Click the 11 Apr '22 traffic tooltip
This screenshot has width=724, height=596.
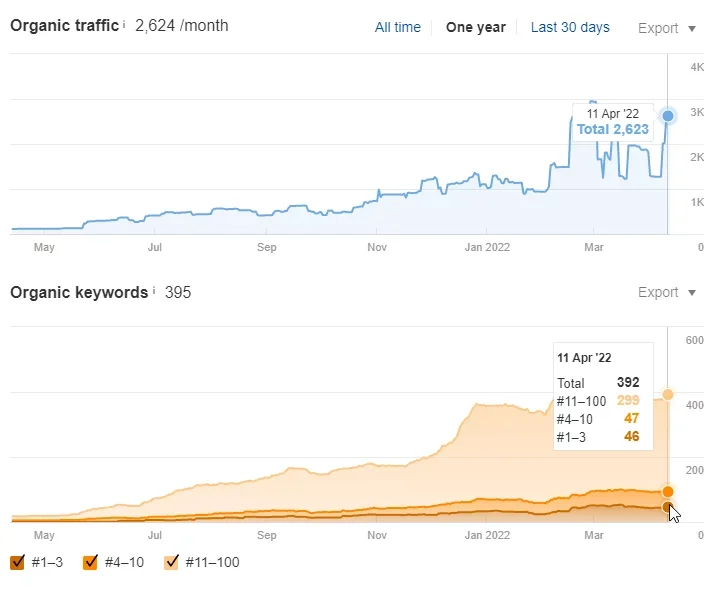613,122
